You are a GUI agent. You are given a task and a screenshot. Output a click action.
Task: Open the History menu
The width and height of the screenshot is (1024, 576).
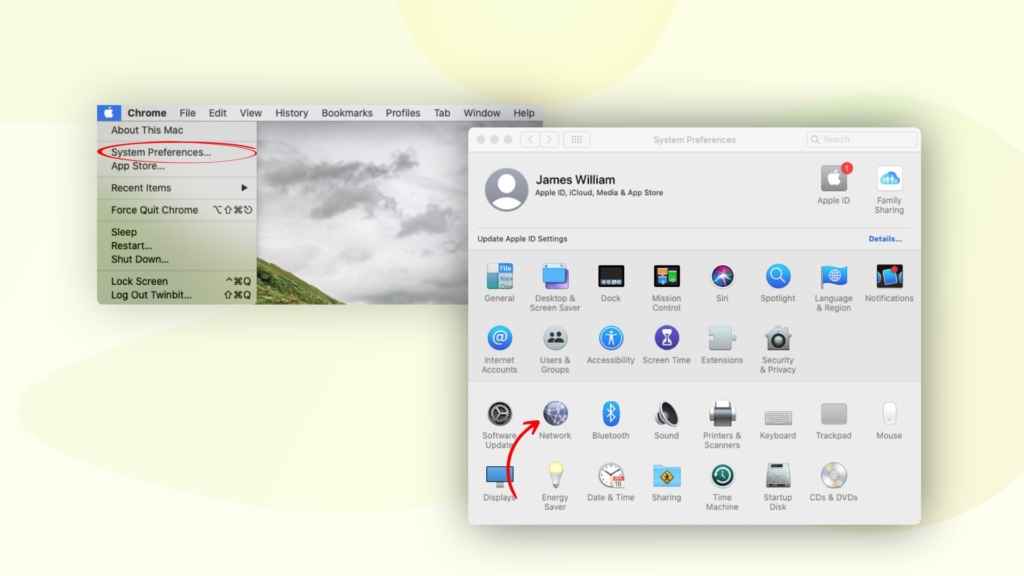291,112
